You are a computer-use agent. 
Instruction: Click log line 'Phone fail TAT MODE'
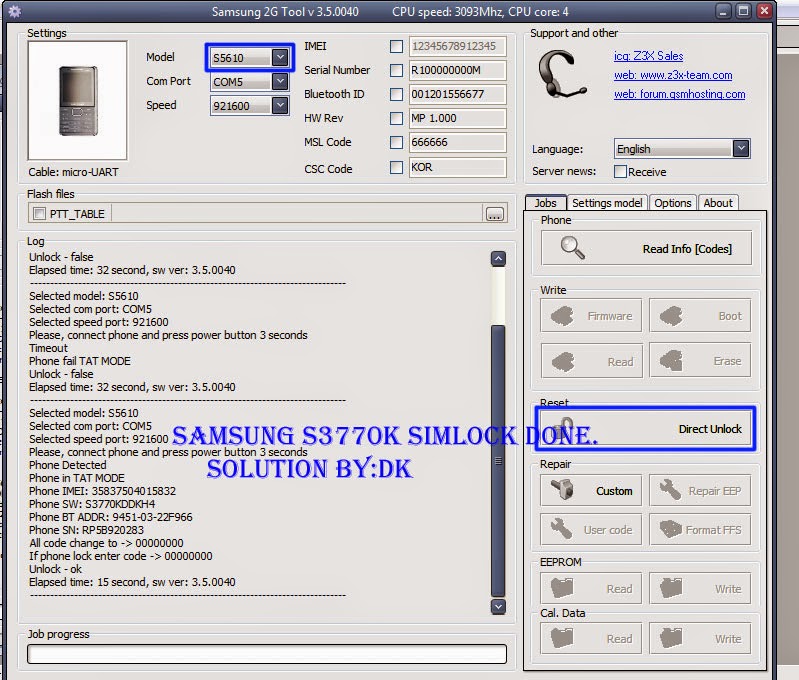tap(79, 361)
